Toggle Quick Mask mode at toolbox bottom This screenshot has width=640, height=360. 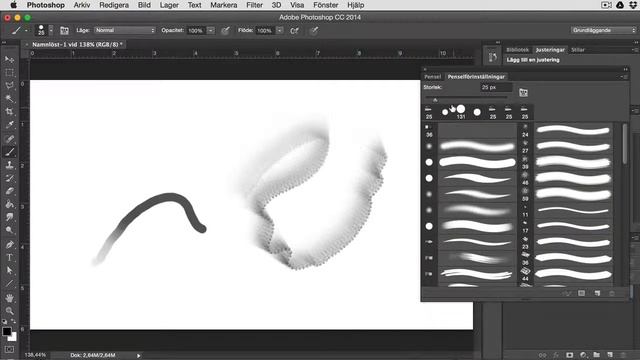9,349
